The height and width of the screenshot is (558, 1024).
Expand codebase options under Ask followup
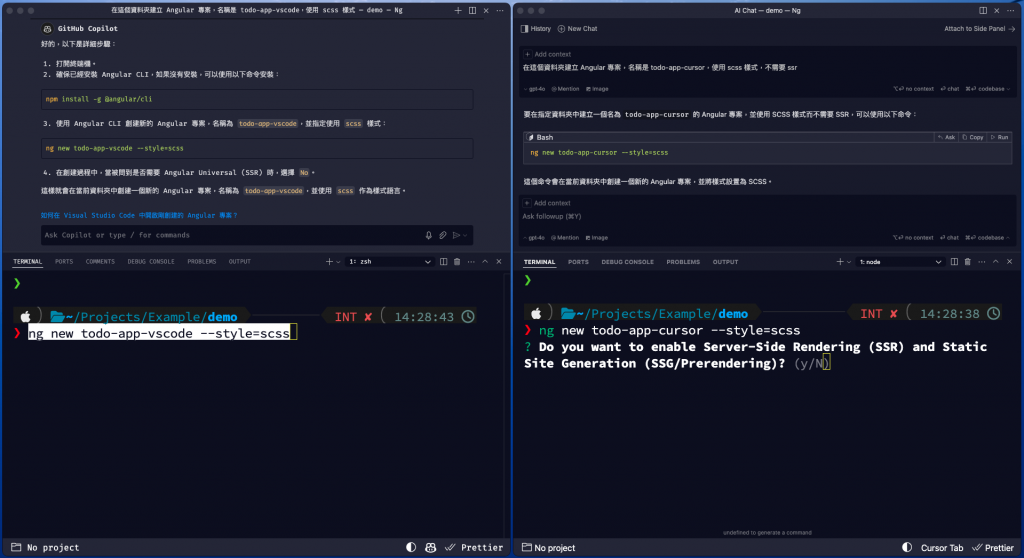[x=987, y=238]
